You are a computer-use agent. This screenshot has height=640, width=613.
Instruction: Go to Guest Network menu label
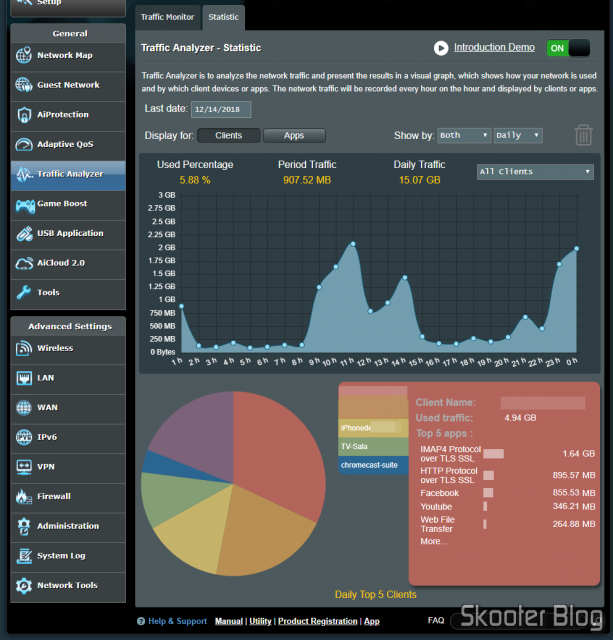(68, 85)
